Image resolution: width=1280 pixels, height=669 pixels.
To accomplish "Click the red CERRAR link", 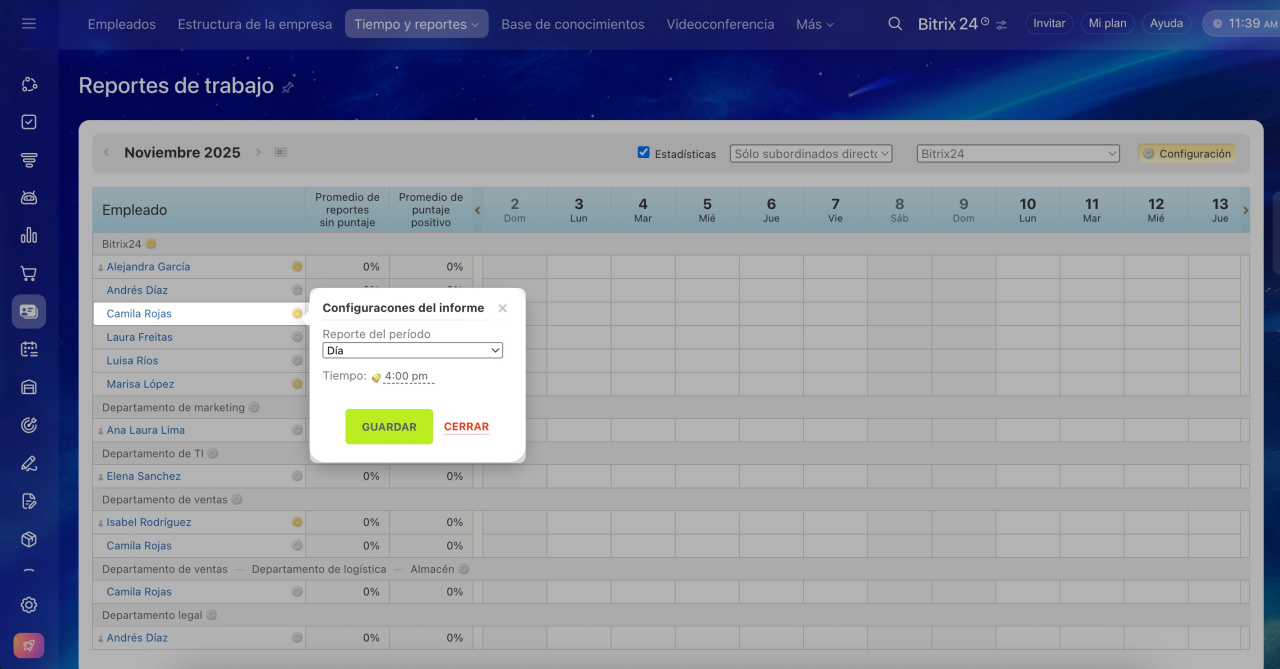I will 466,427.
